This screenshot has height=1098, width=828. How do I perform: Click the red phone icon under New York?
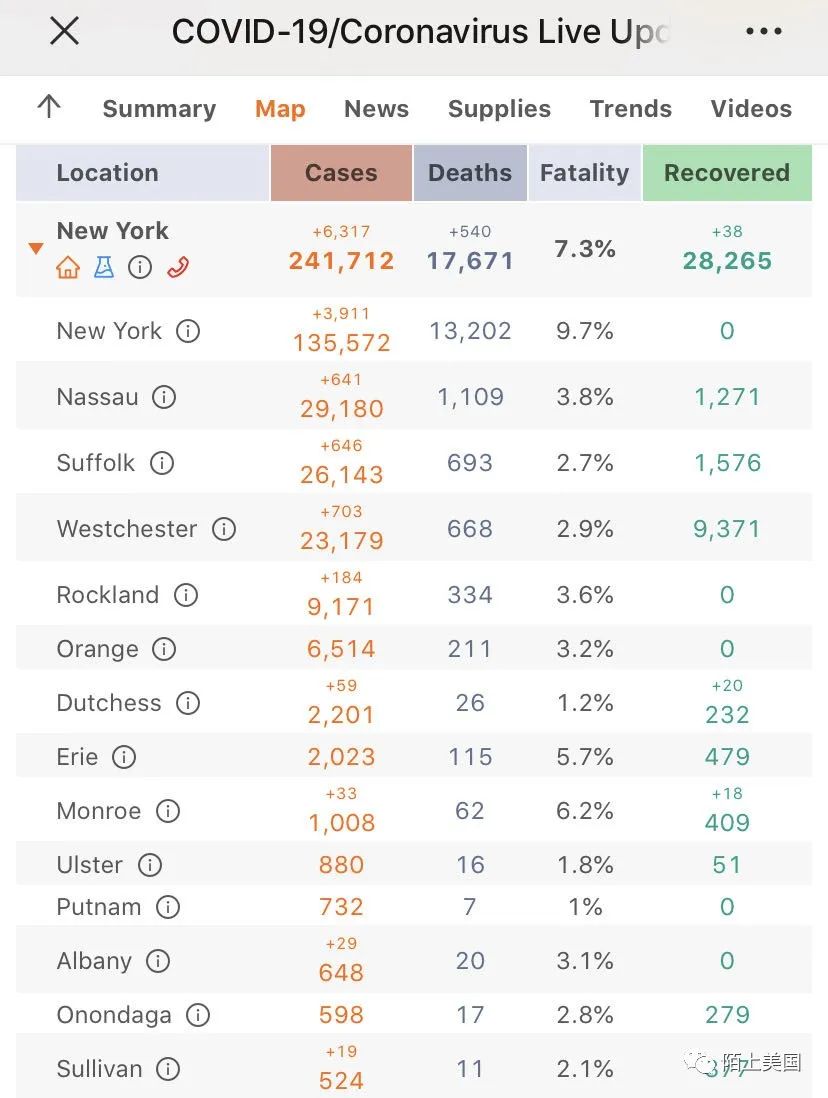point(178,267)
